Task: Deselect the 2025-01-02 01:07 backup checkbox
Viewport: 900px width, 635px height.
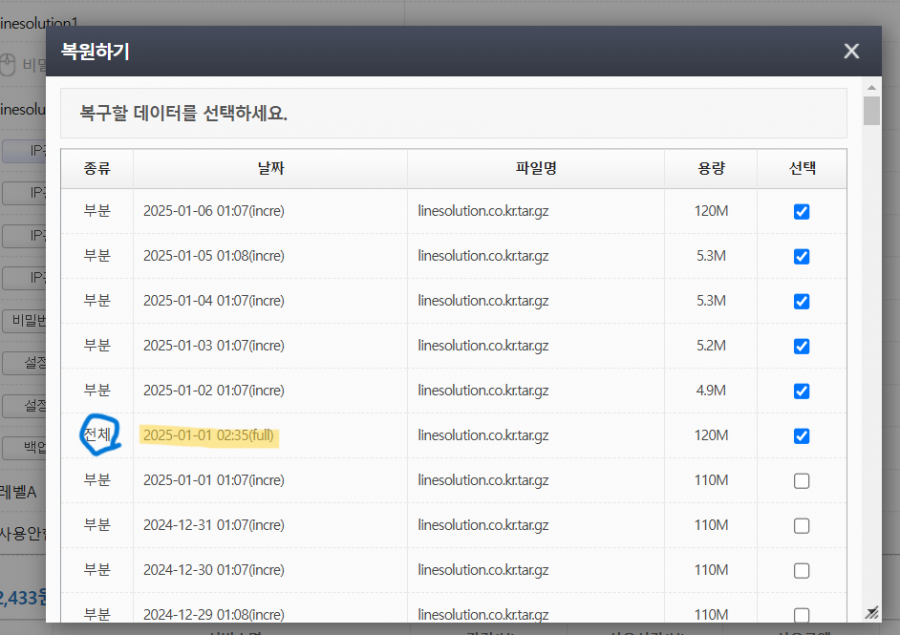Action: 801,391
